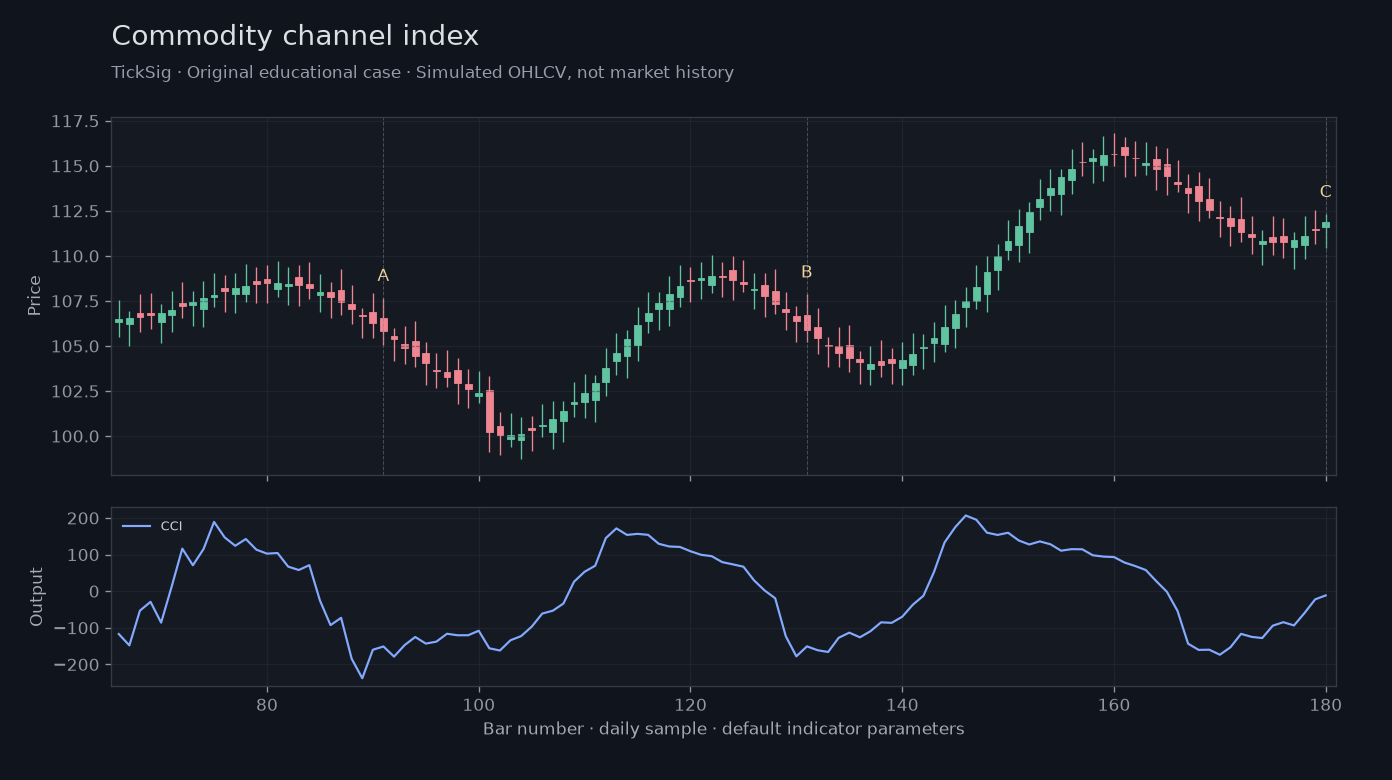This screenshot has height=780, width=1392.
Task: Click the CCI legend entry
Action: 152,526
